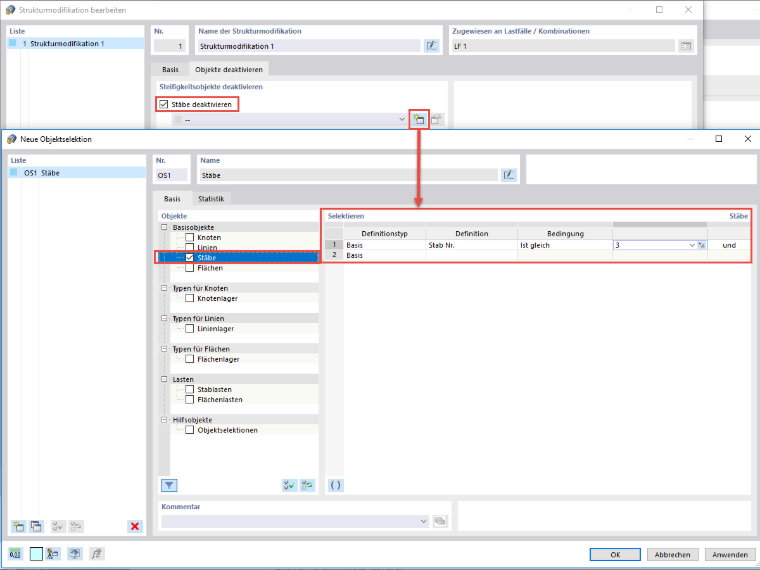The height and width of the screenshot is (570, 760).
Task: Click the color square beside Strukturmodifikation 1 in the list
Action: (x=13, y=43)
